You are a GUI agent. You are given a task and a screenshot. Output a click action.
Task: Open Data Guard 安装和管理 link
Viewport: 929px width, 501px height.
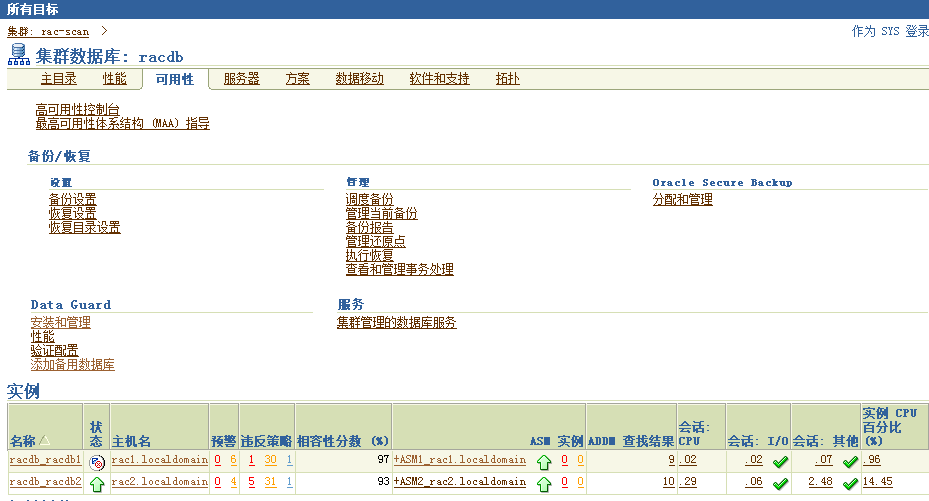[x=60, y=323]
